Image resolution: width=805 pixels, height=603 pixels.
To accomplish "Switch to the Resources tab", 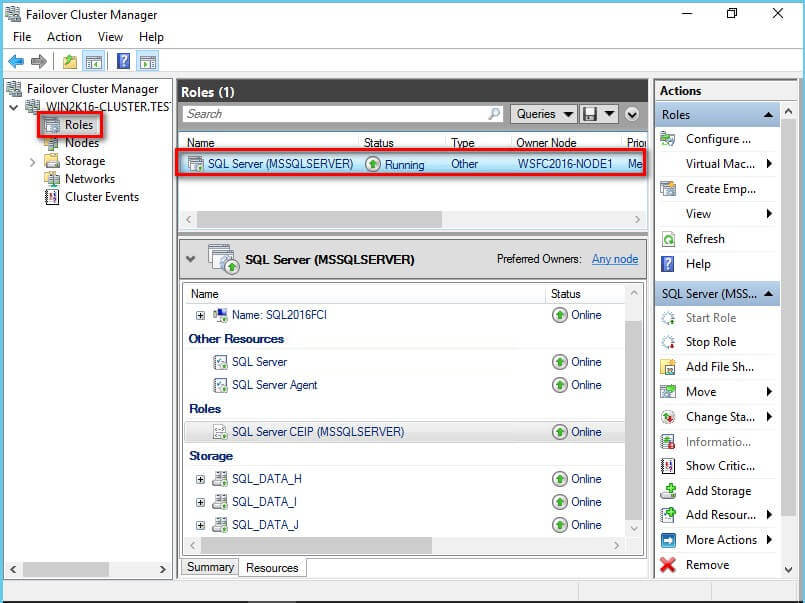I will tap(272, 567).
